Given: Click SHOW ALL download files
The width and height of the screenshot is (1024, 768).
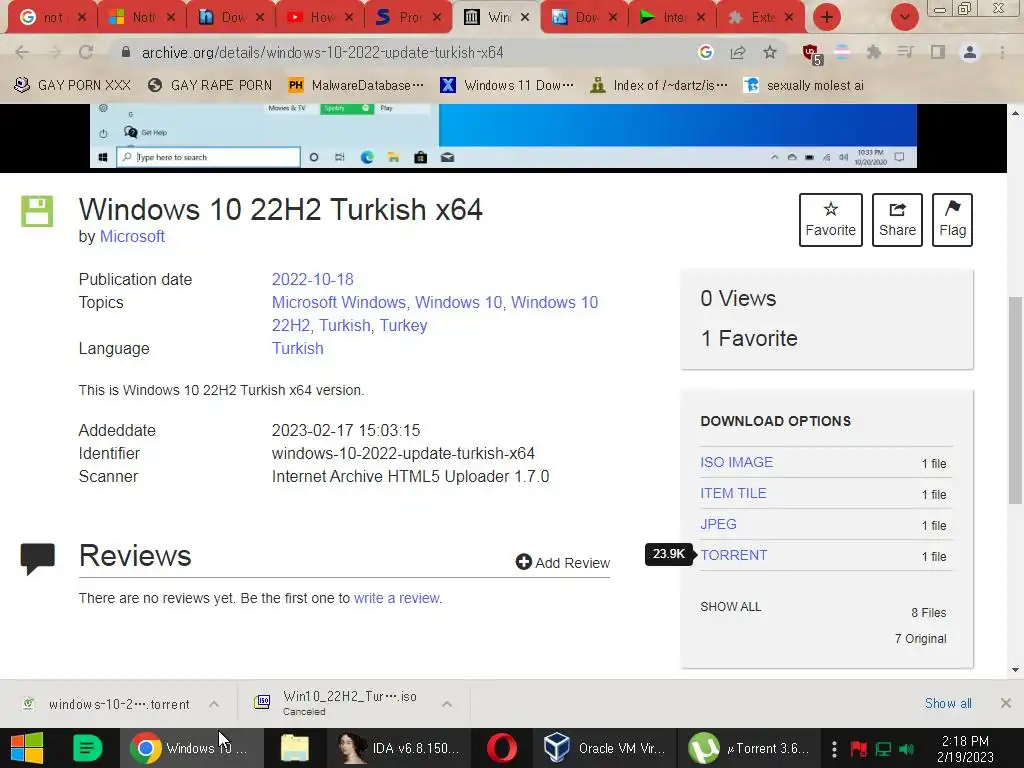Looking at the screenshot, I should [731, 607].
